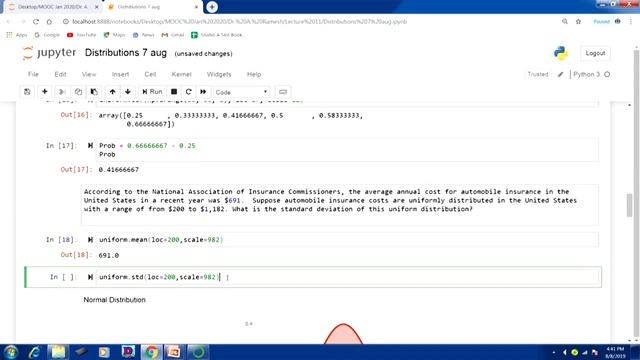Viewport: 640px width, 360px height.
Task: Click the Jupyter logo
Action: [49, 53]
